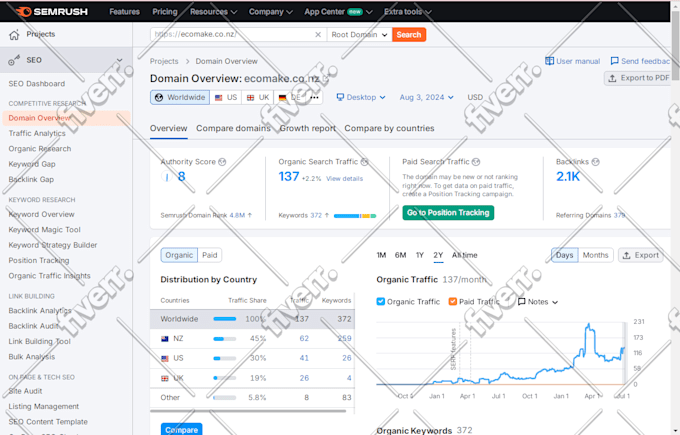Click the Authority Score info icon
680x435 pixels.
pos(222,162)
